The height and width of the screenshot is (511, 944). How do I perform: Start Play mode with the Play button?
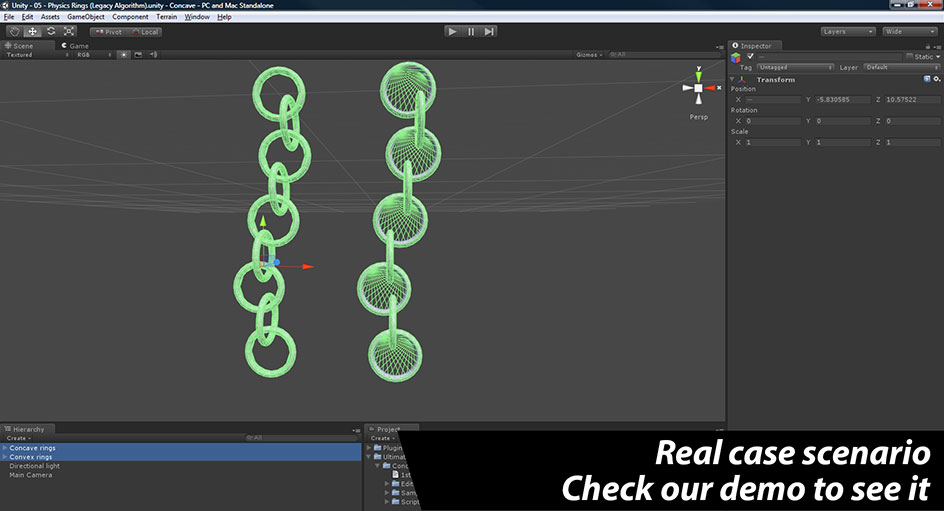[x=452, y=31]
